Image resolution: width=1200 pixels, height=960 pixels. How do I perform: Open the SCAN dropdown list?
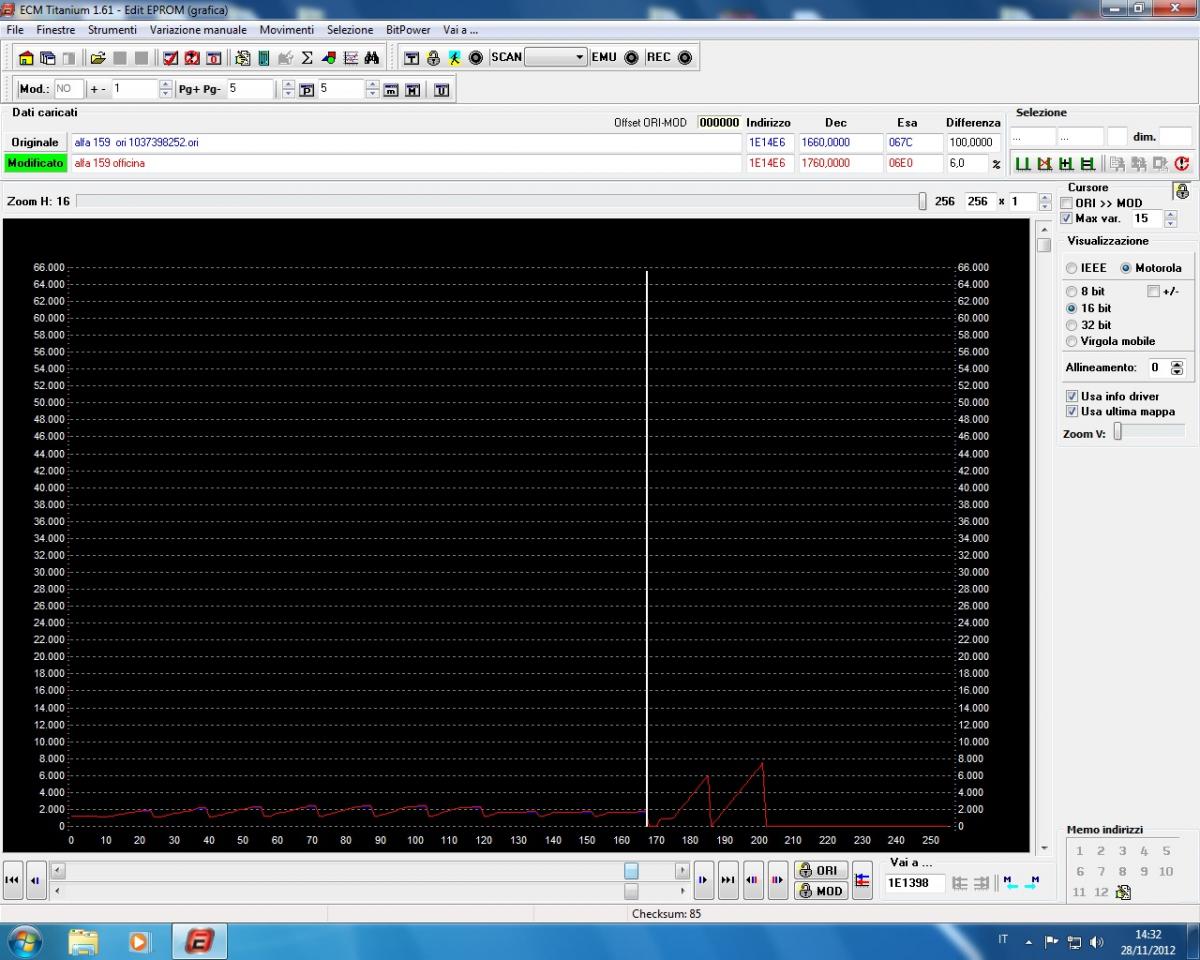tap(580, 57)
